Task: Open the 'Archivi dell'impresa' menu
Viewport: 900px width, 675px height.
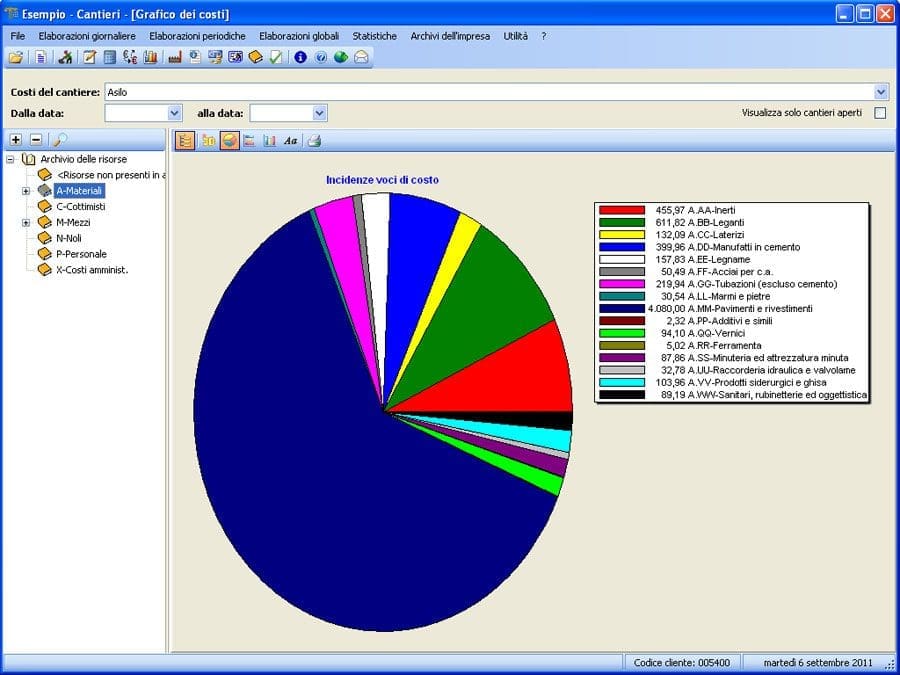Action: tap(450, 36)
